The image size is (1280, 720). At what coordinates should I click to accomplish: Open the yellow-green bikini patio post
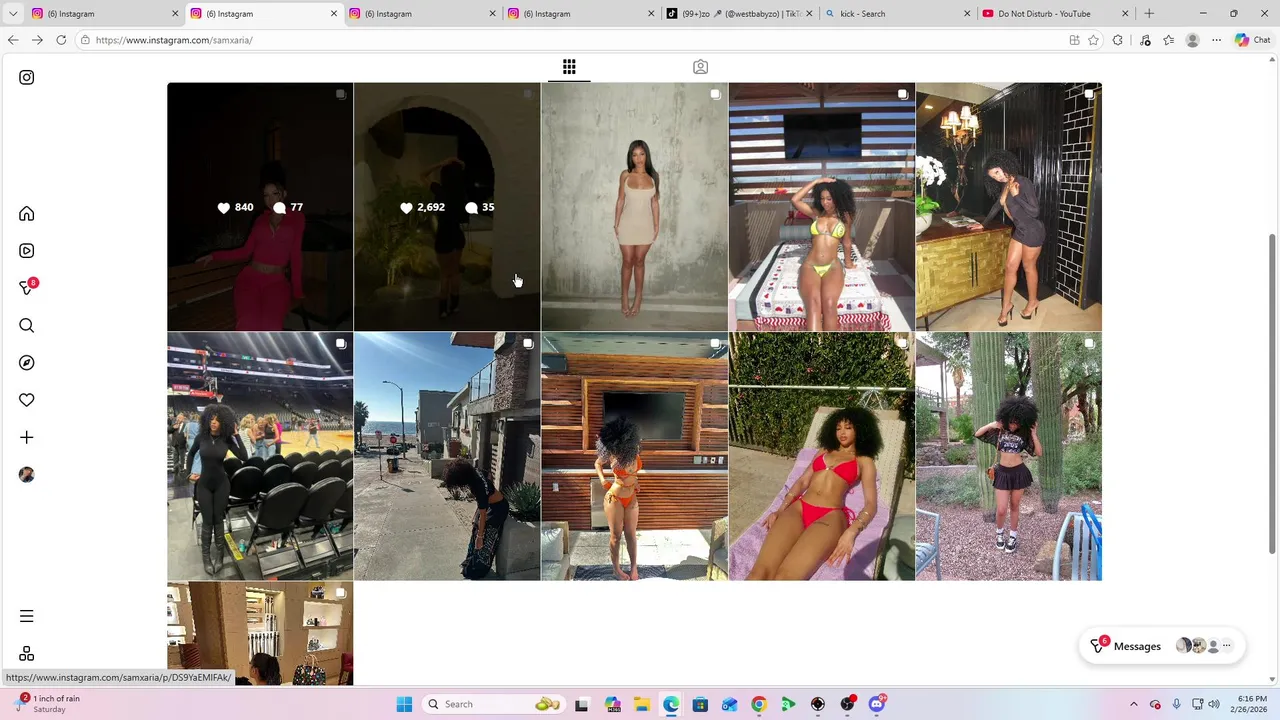pos(821,206)
